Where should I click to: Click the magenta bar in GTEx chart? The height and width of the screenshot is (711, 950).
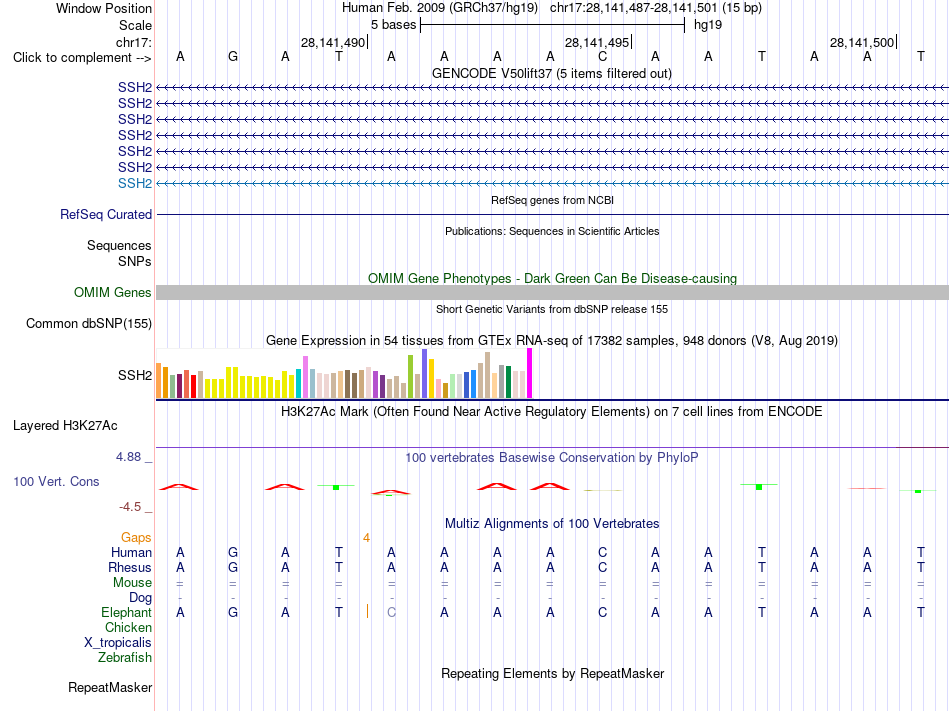pos(530,373)
